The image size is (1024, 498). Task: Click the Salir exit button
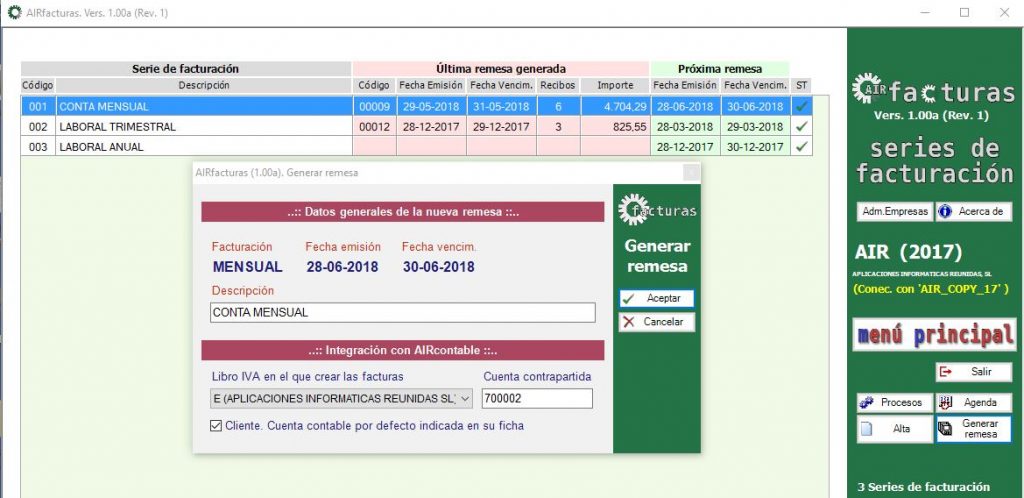point(973,372)
